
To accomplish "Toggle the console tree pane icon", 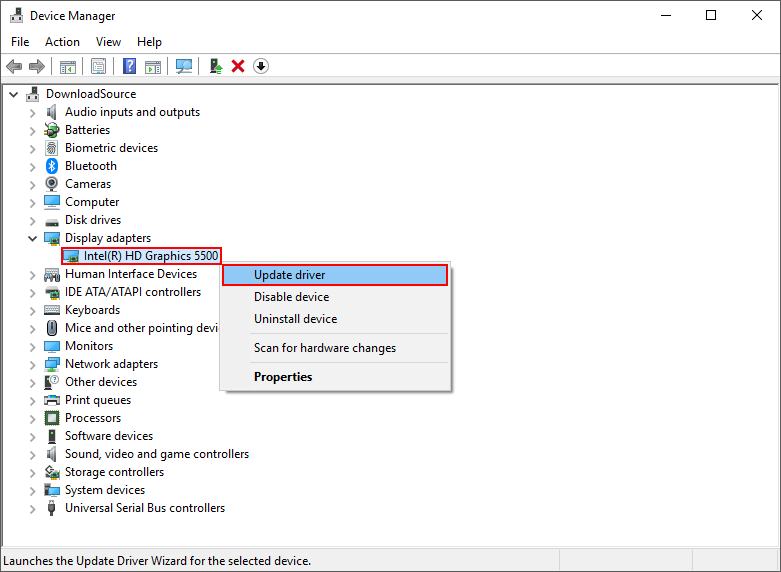I will pyautogui.click(x=68, y=66).
